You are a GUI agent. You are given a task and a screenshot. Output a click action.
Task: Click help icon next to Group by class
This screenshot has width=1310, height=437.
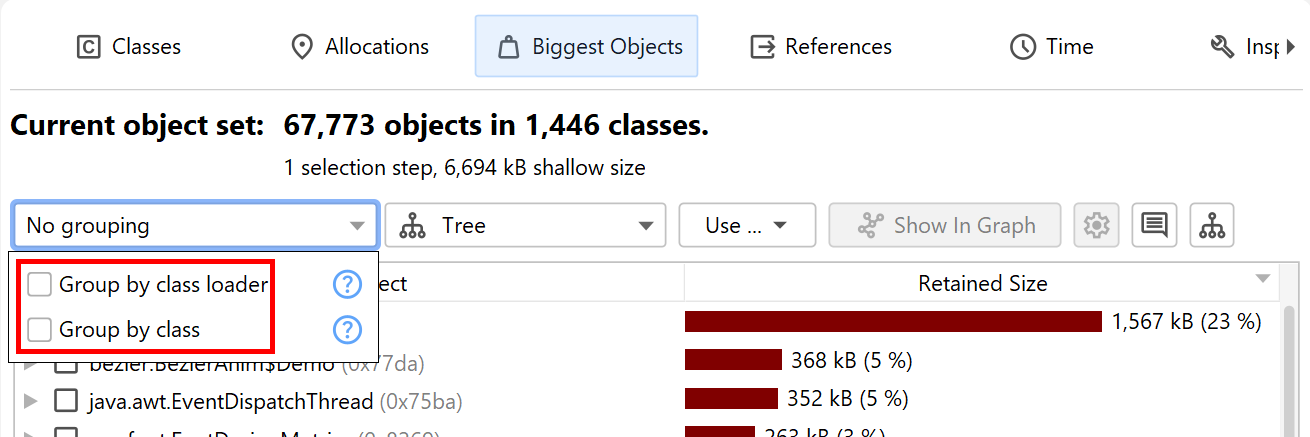click(346, 329)
